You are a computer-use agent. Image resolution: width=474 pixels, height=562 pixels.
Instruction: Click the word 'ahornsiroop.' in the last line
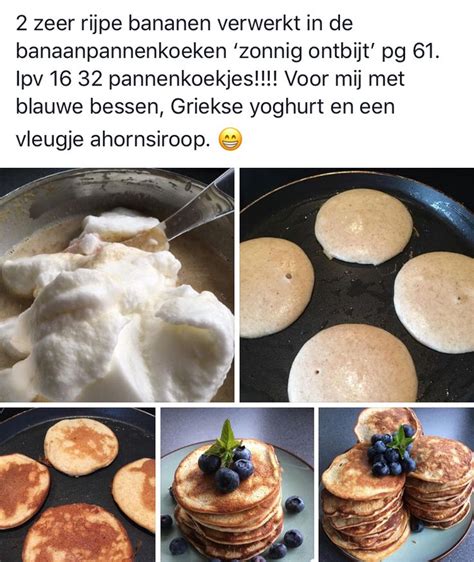pyautogui.click(x=150, y=139)
